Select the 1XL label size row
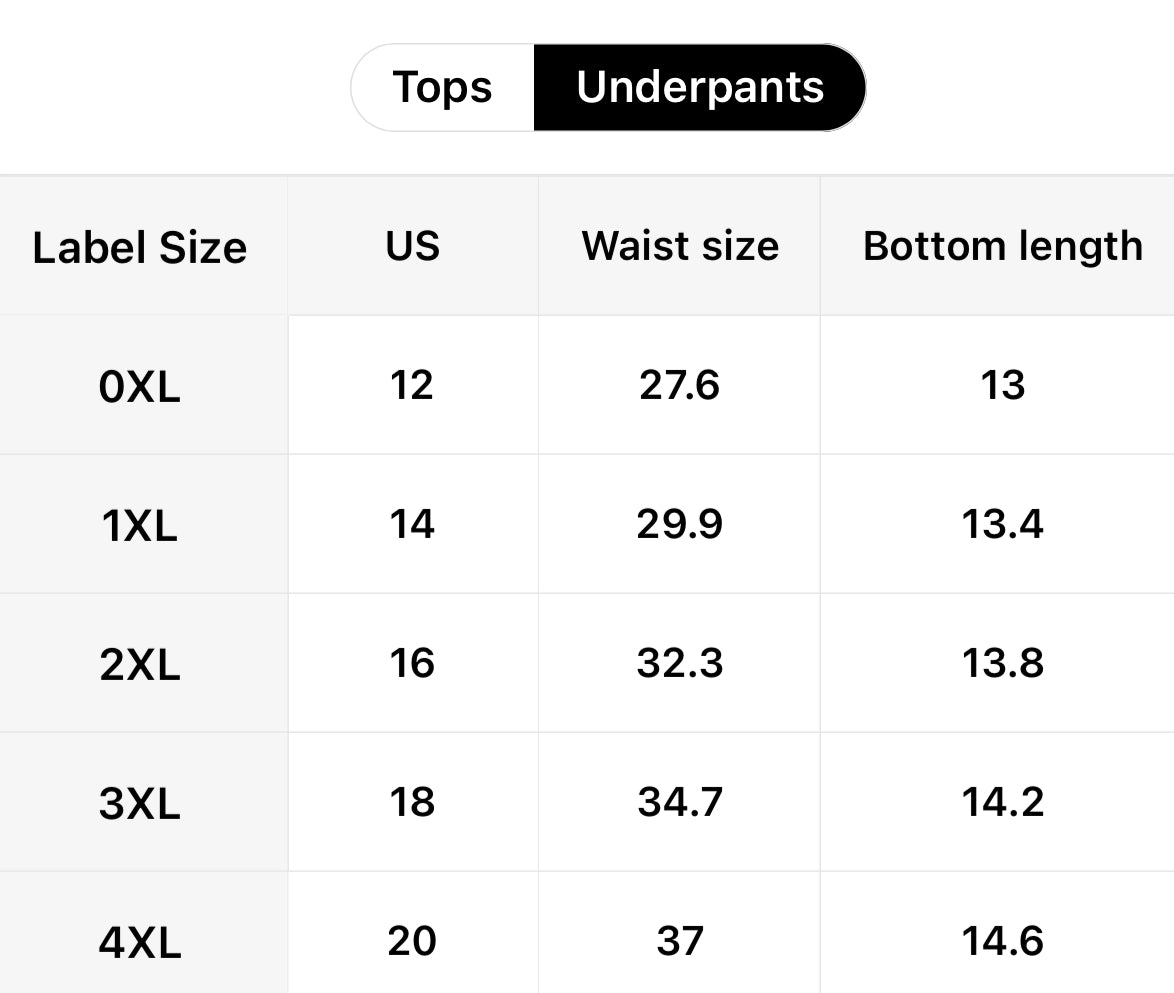 [x=140, y=525]
